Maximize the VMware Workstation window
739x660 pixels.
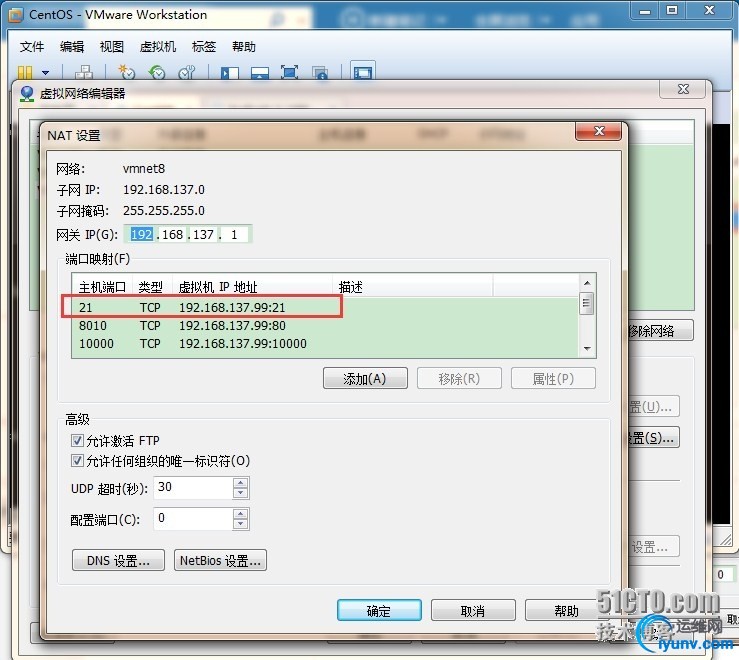tap(672, 10)
